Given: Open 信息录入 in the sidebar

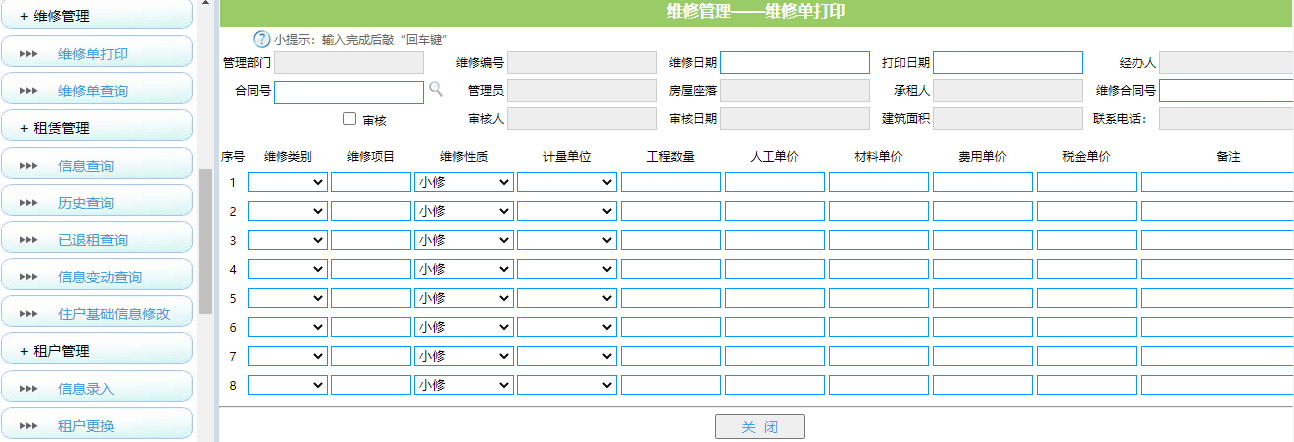Looking at the screenshot, I should coord(96,388).
